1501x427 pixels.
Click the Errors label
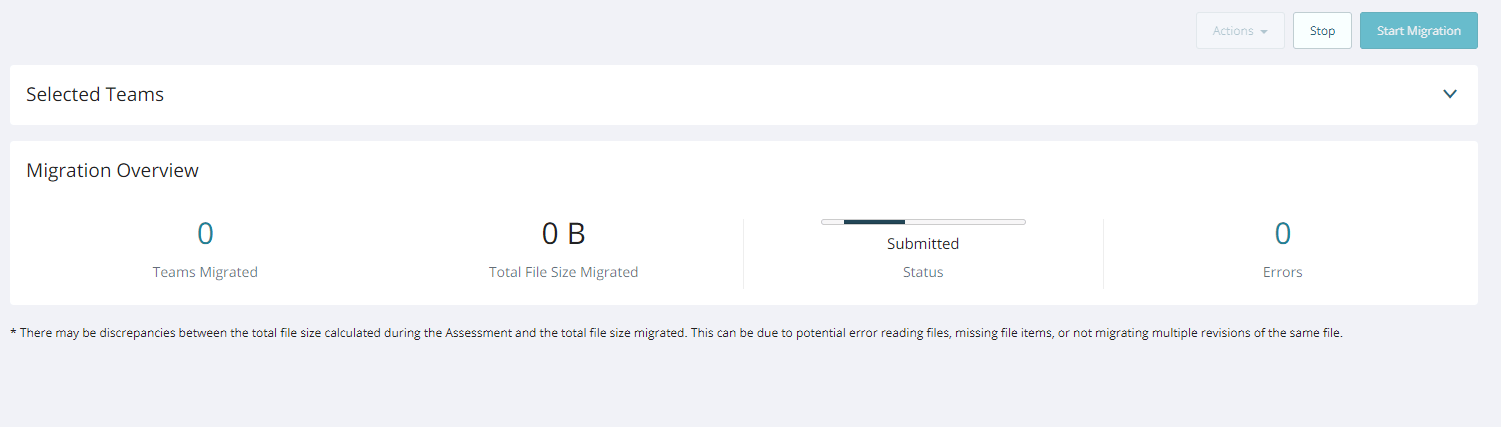1282,272
